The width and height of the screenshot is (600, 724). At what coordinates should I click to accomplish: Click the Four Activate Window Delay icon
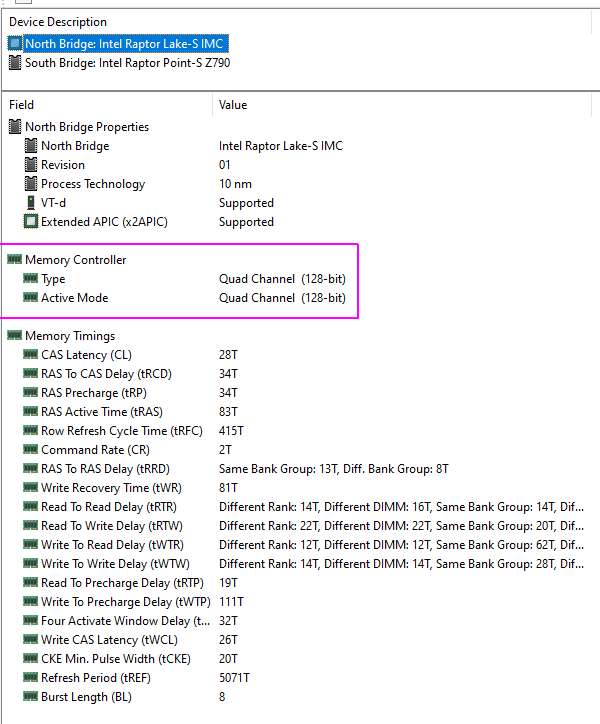pos(30,620)
